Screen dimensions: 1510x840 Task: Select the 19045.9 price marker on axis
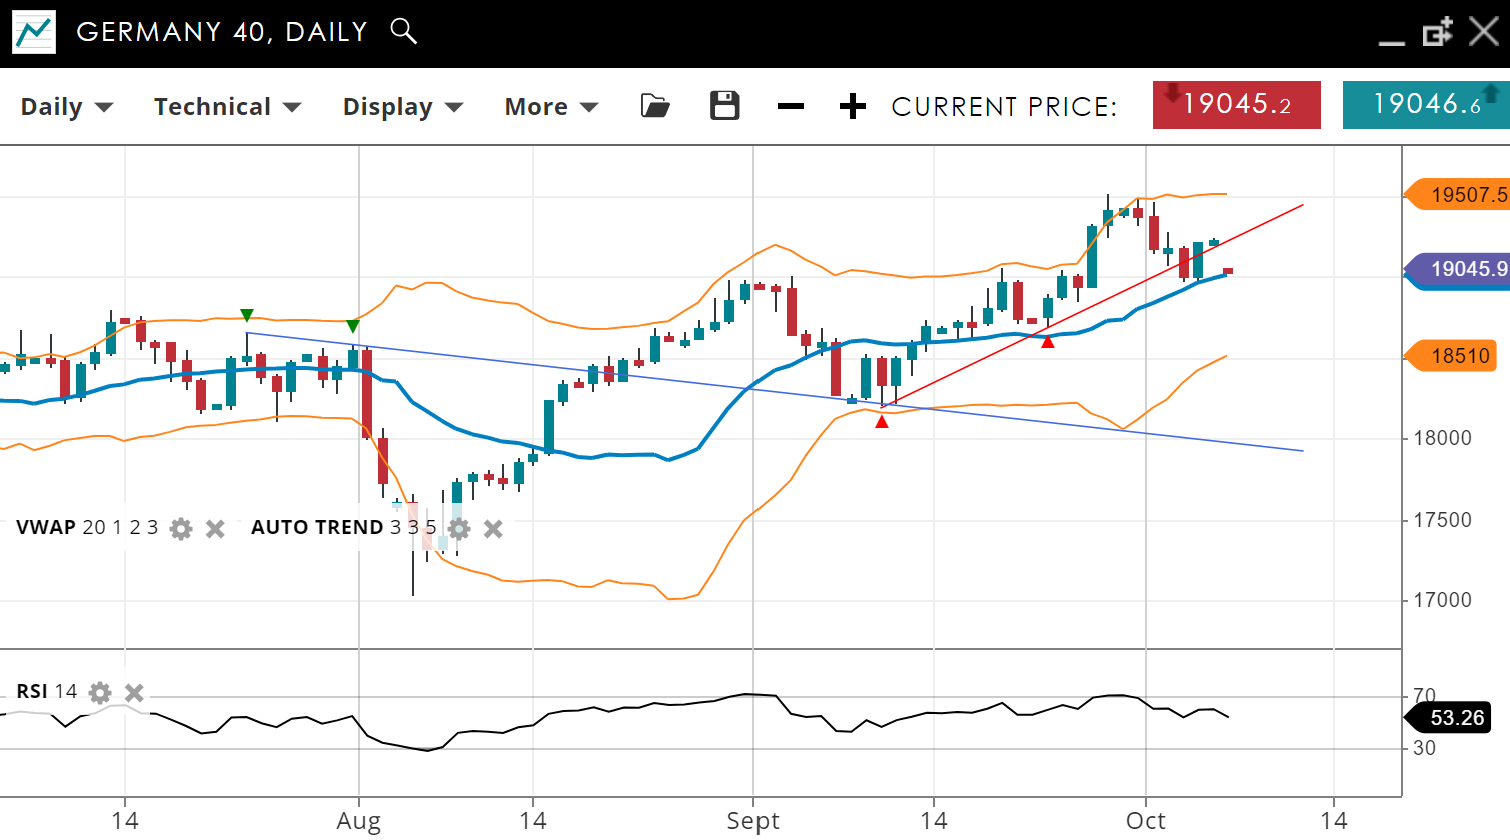coord(1459,270)
